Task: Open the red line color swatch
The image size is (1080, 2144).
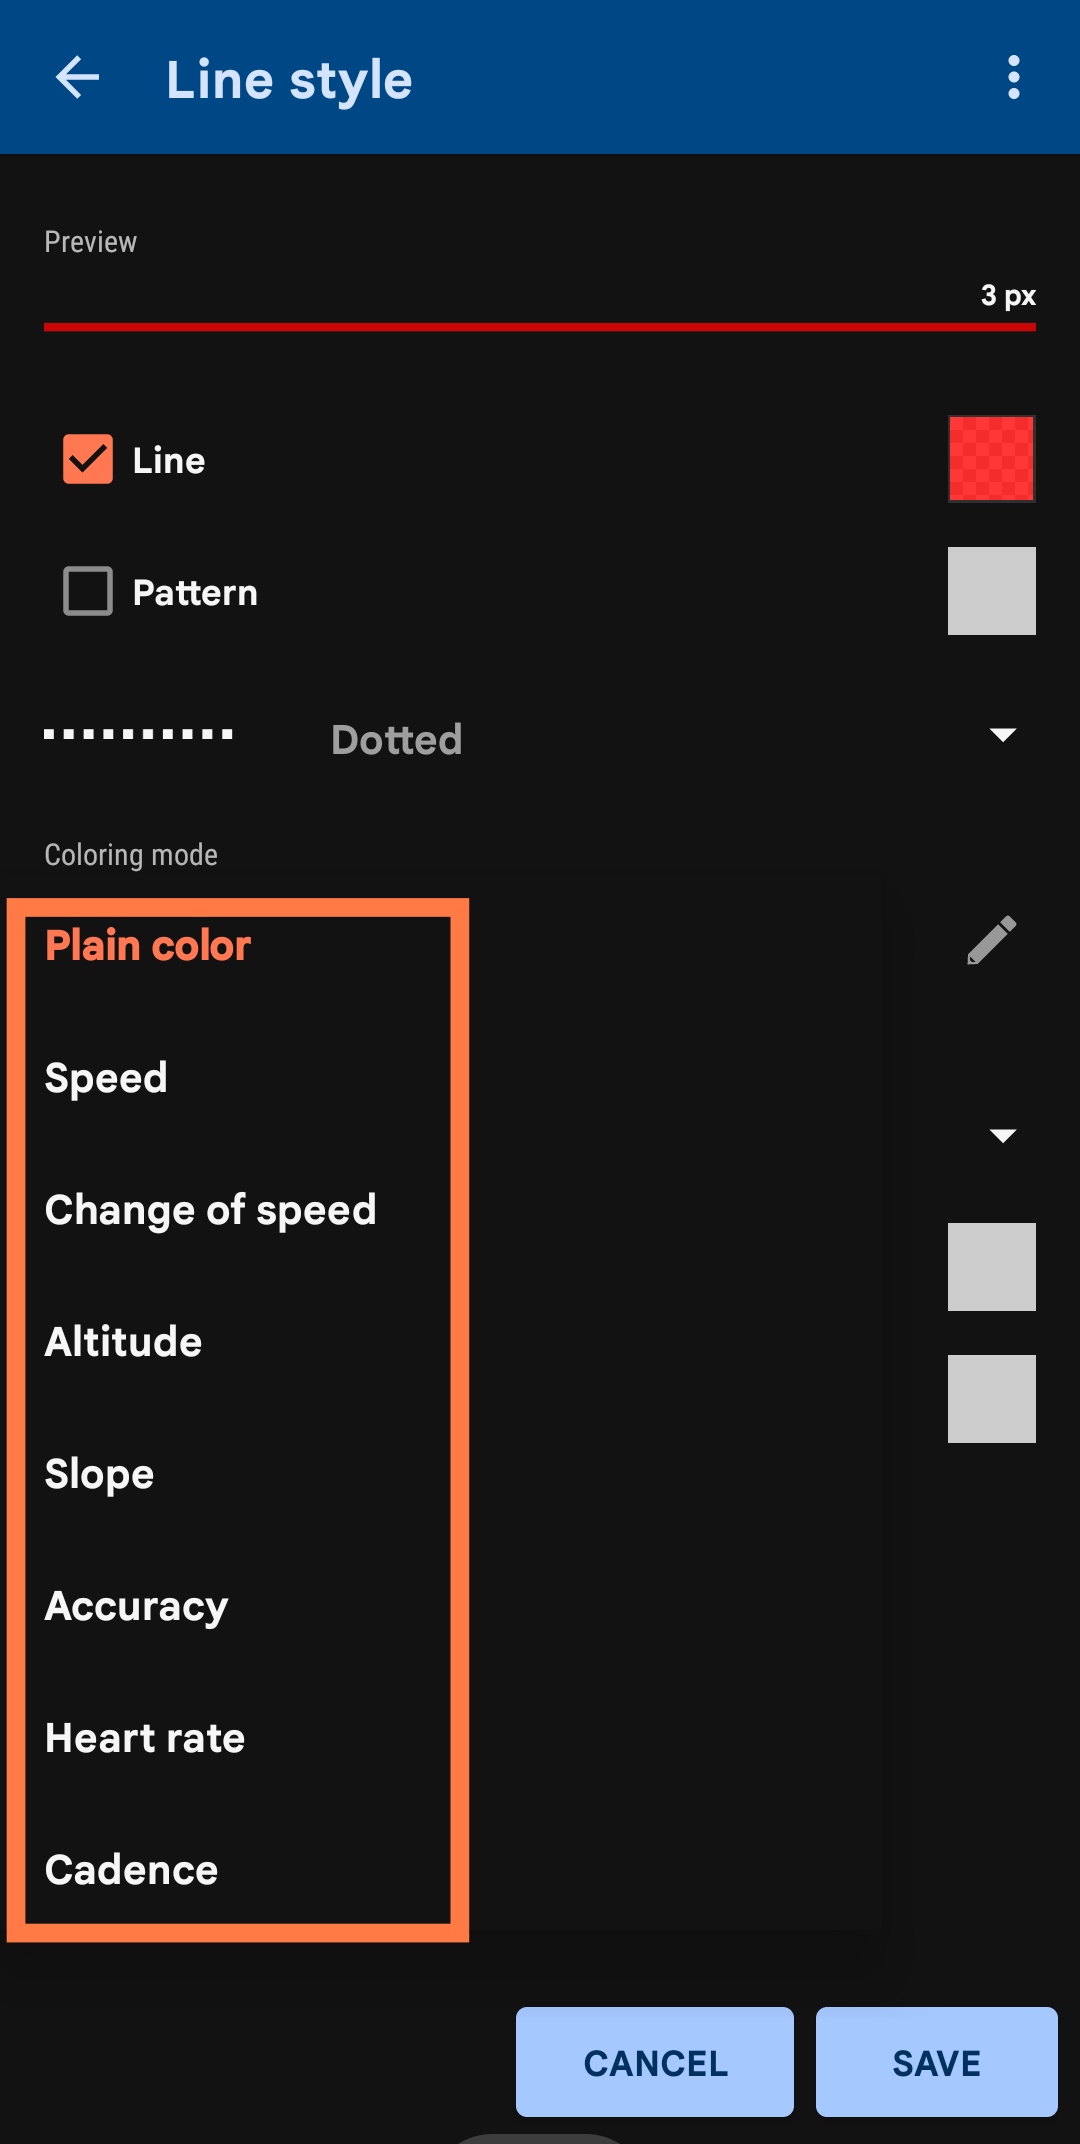Action: pos(991,459)
